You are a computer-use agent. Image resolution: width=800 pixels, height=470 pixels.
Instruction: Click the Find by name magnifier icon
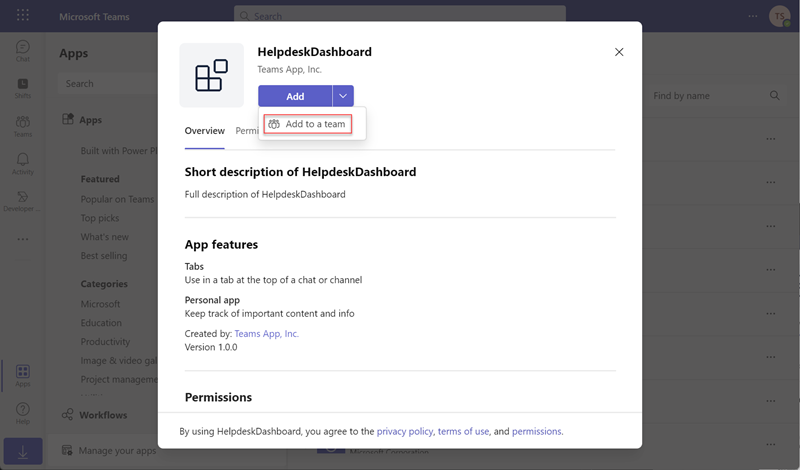pyautogui.click(x=774, y=95)
